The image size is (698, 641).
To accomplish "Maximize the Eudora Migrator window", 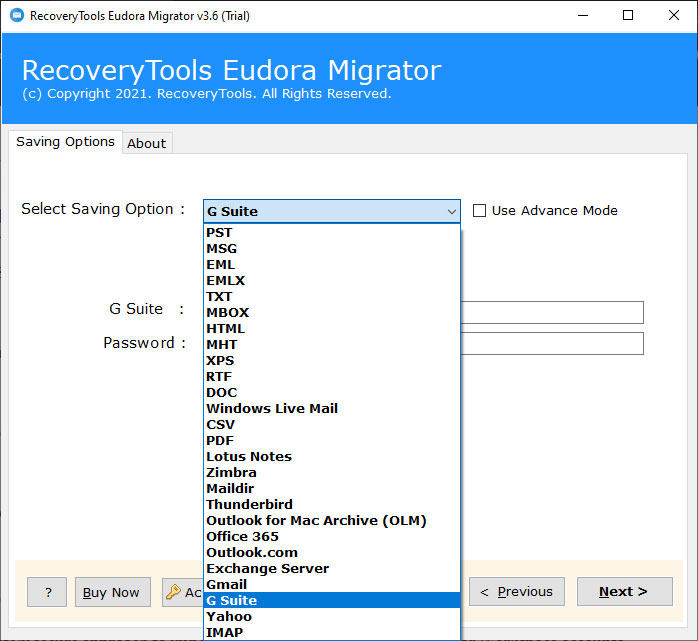I will (x=628, y=16).
